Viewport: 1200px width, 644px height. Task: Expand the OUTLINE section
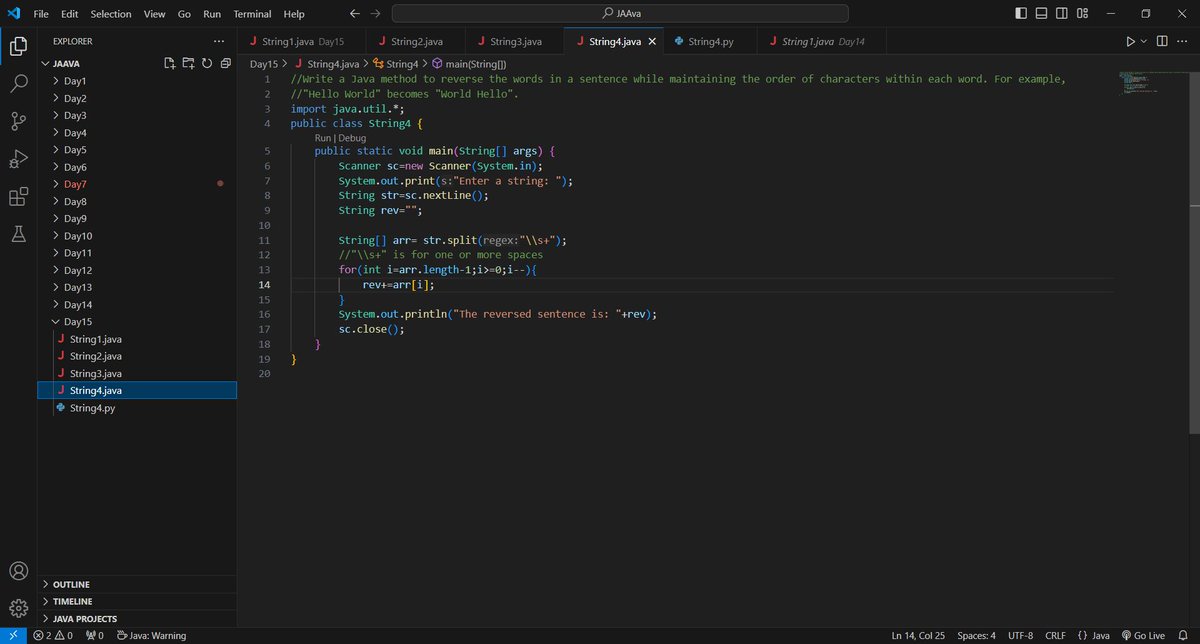pos(138,584)
